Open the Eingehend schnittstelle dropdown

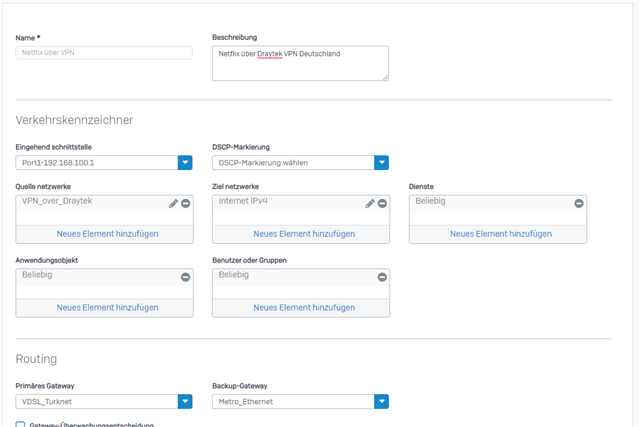(x=185, y=162)
